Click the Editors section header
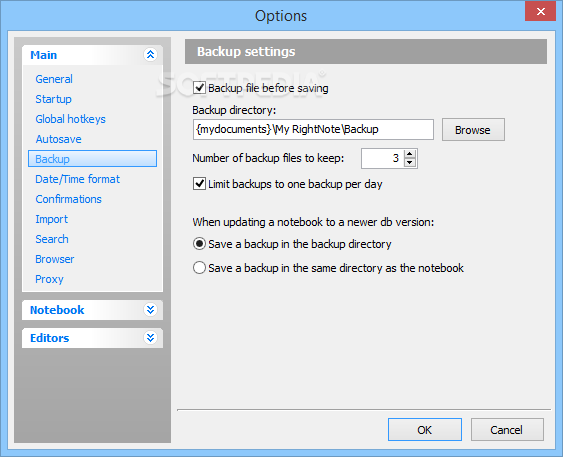 [92, 338]
